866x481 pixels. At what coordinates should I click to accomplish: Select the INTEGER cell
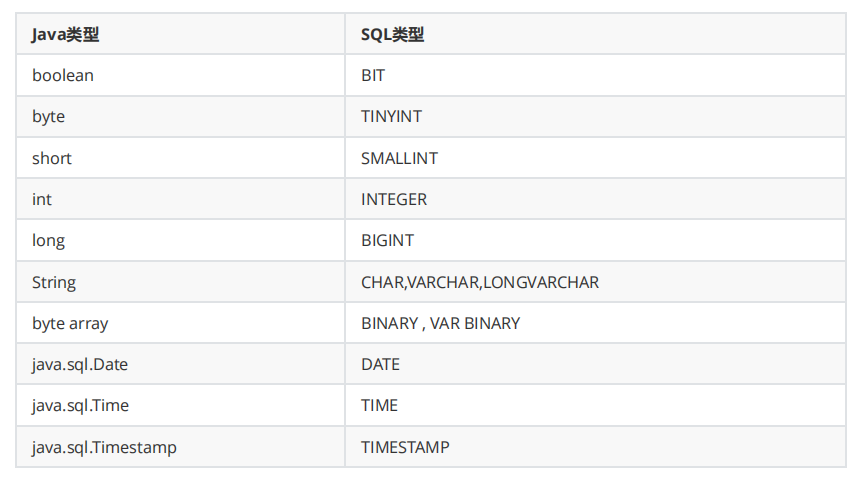[x=394, y=199]
